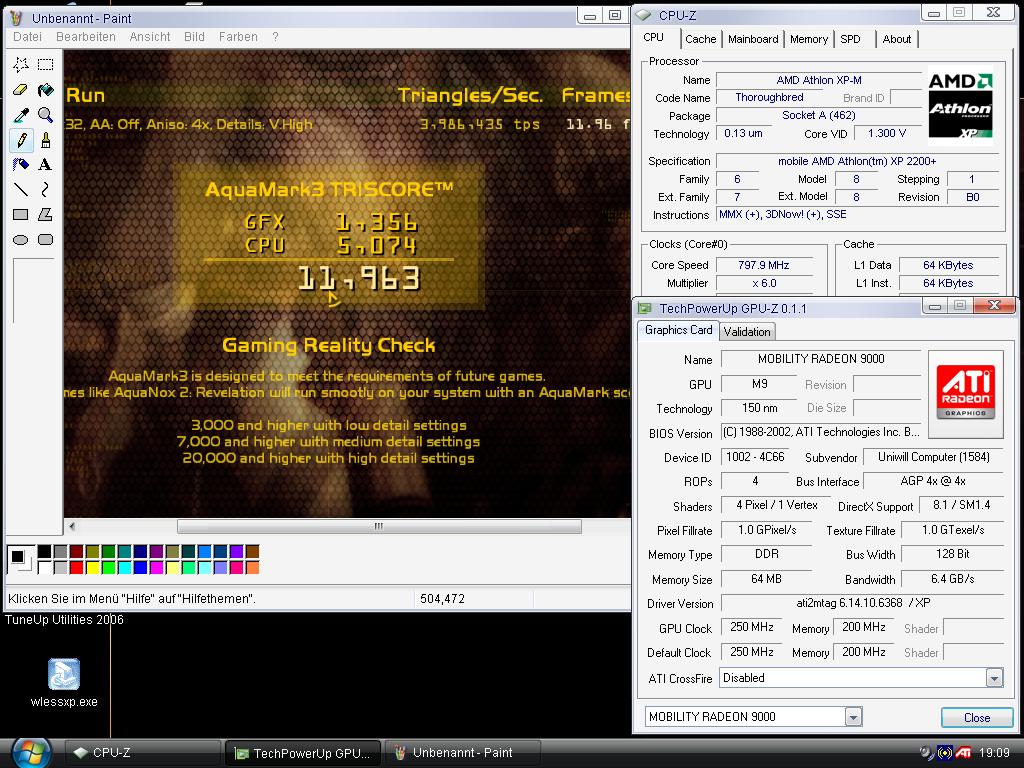Select the Pencil tool in Paint

pyautogui.click(x=21, y=140)
